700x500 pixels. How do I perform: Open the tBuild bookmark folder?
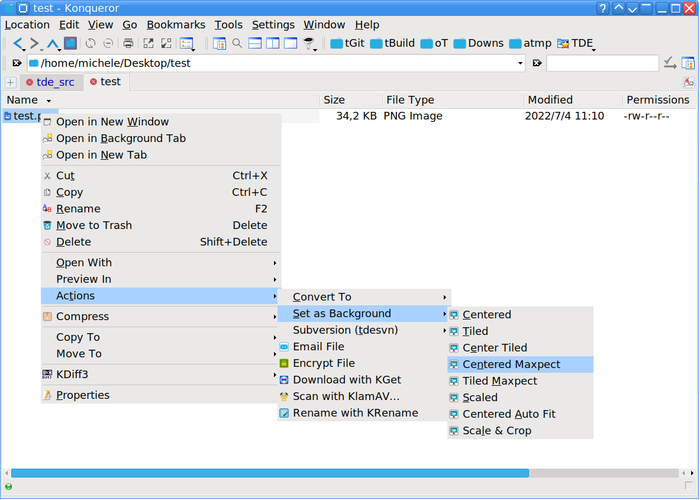click(x=392, y=43)
